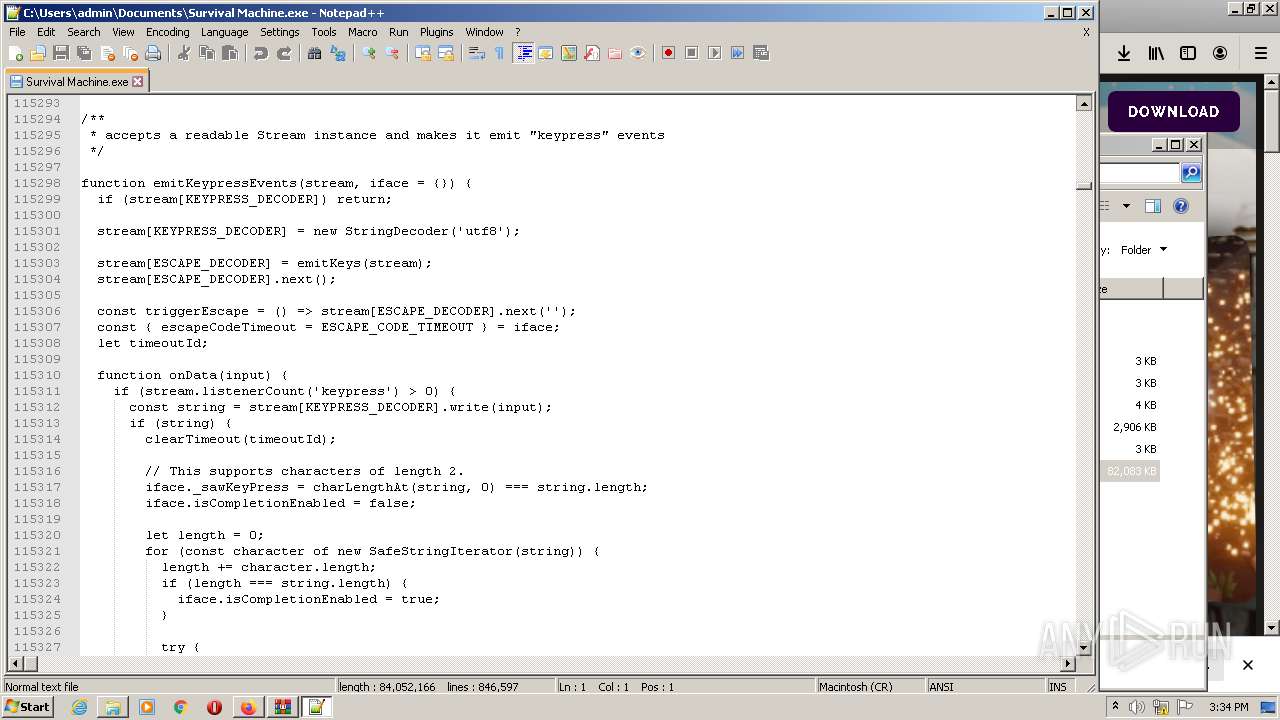Viewport: 1280px width, 720px height.
Task: Cut selection with the scissors icon
Action: click(184, 53)
